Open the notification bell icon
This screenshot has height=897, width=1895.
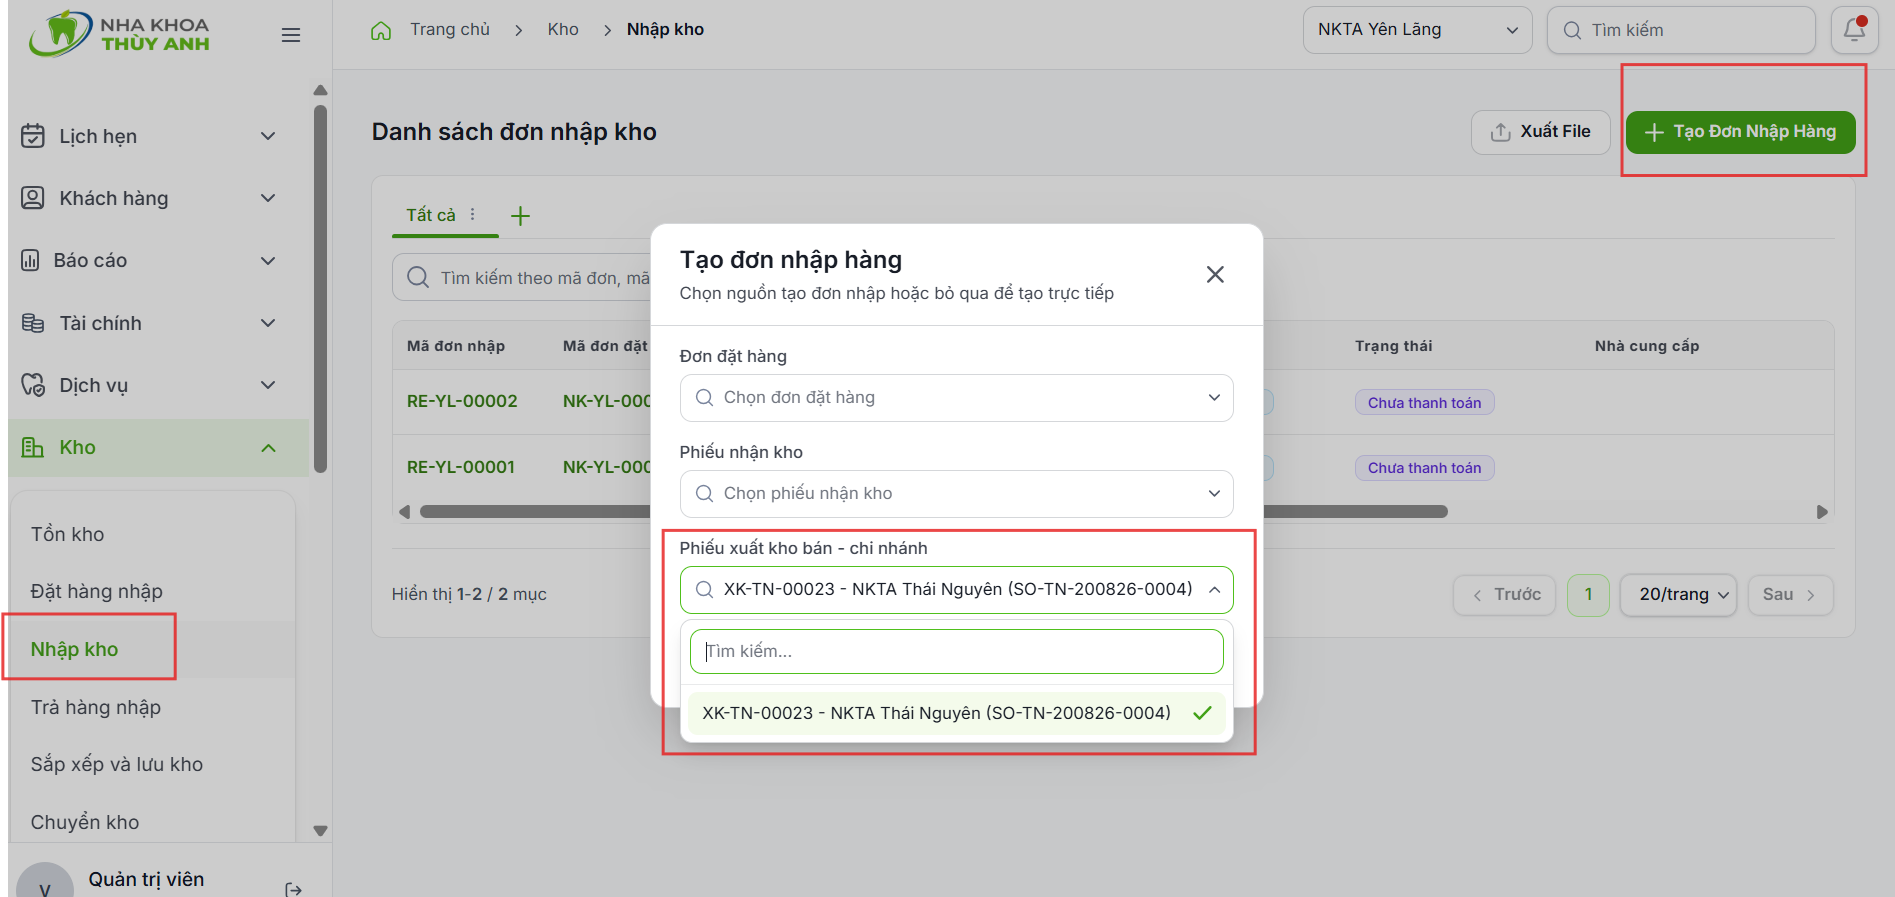pyautogui.click(x=1854, y=30)
